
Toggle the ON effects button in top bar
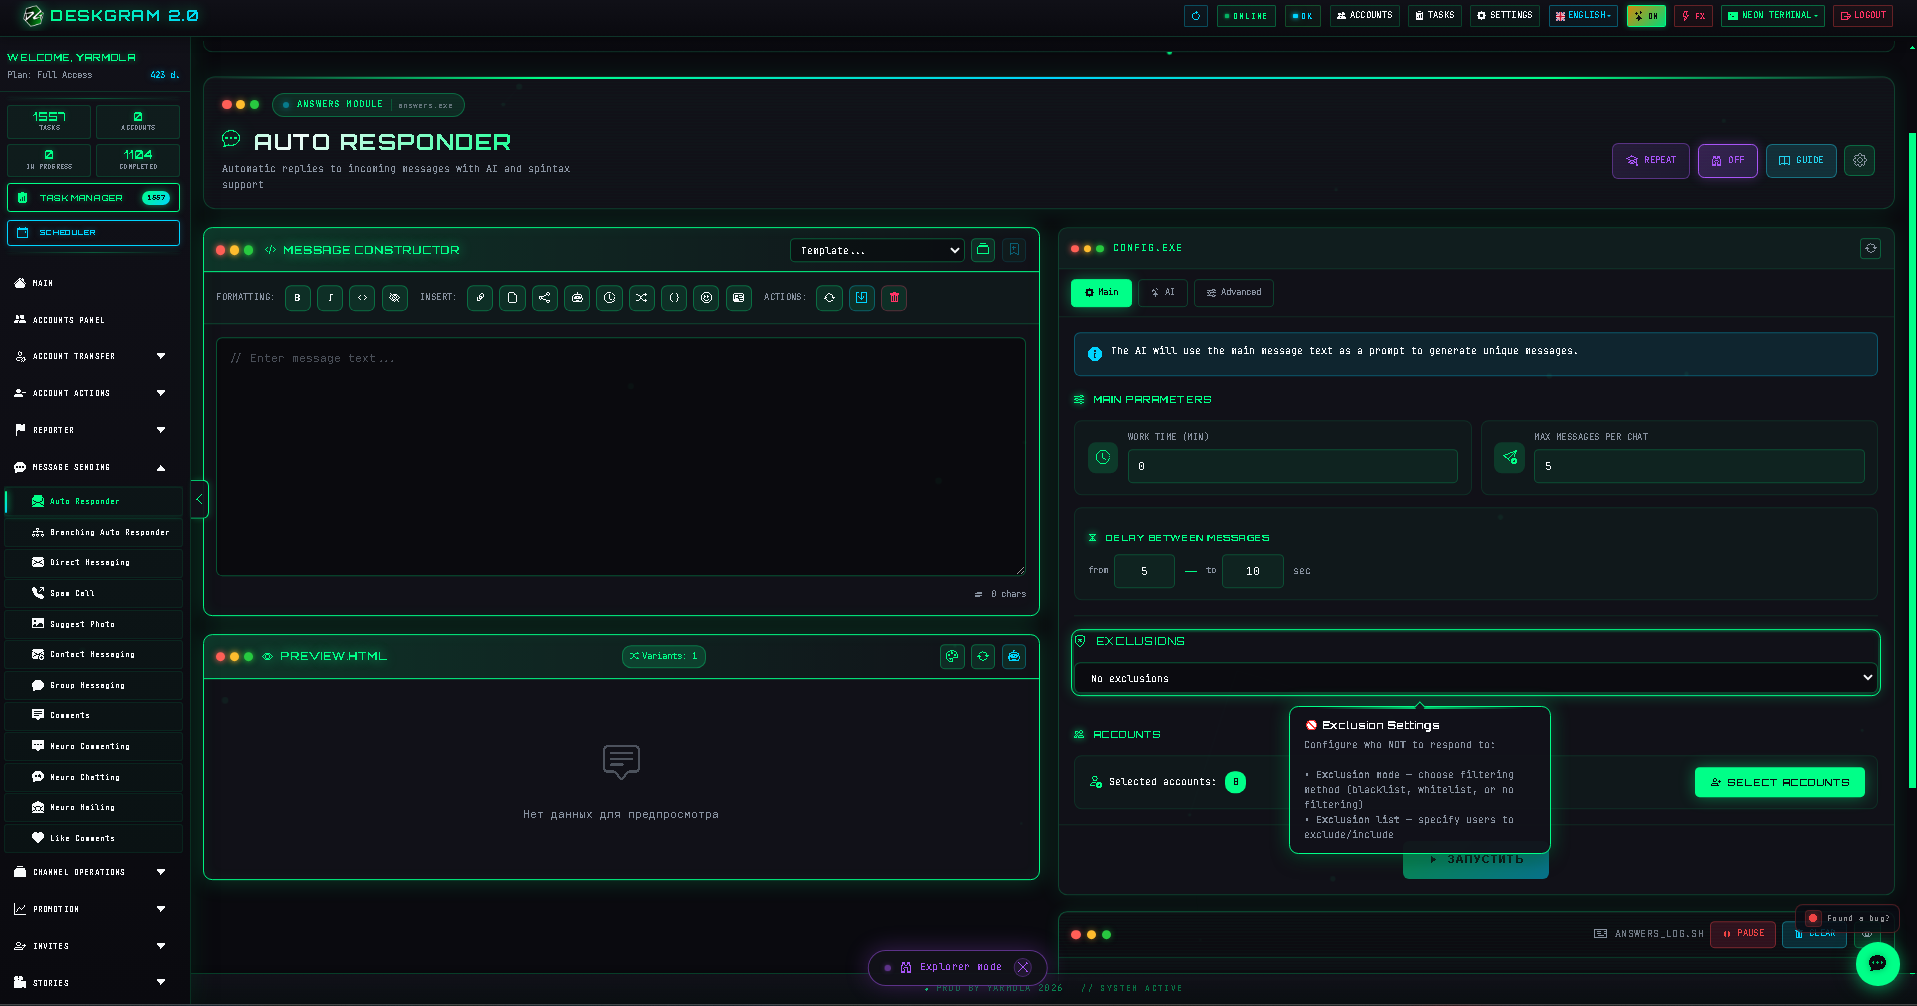point(1646,16)
